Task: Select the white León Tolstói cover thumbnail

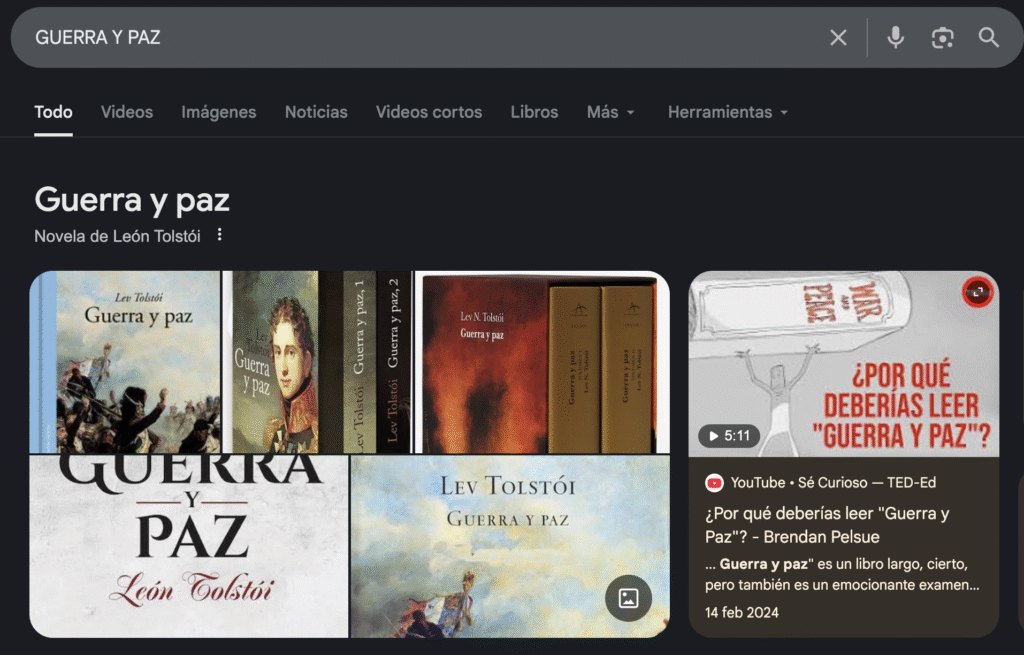Action: click(189, 546)
